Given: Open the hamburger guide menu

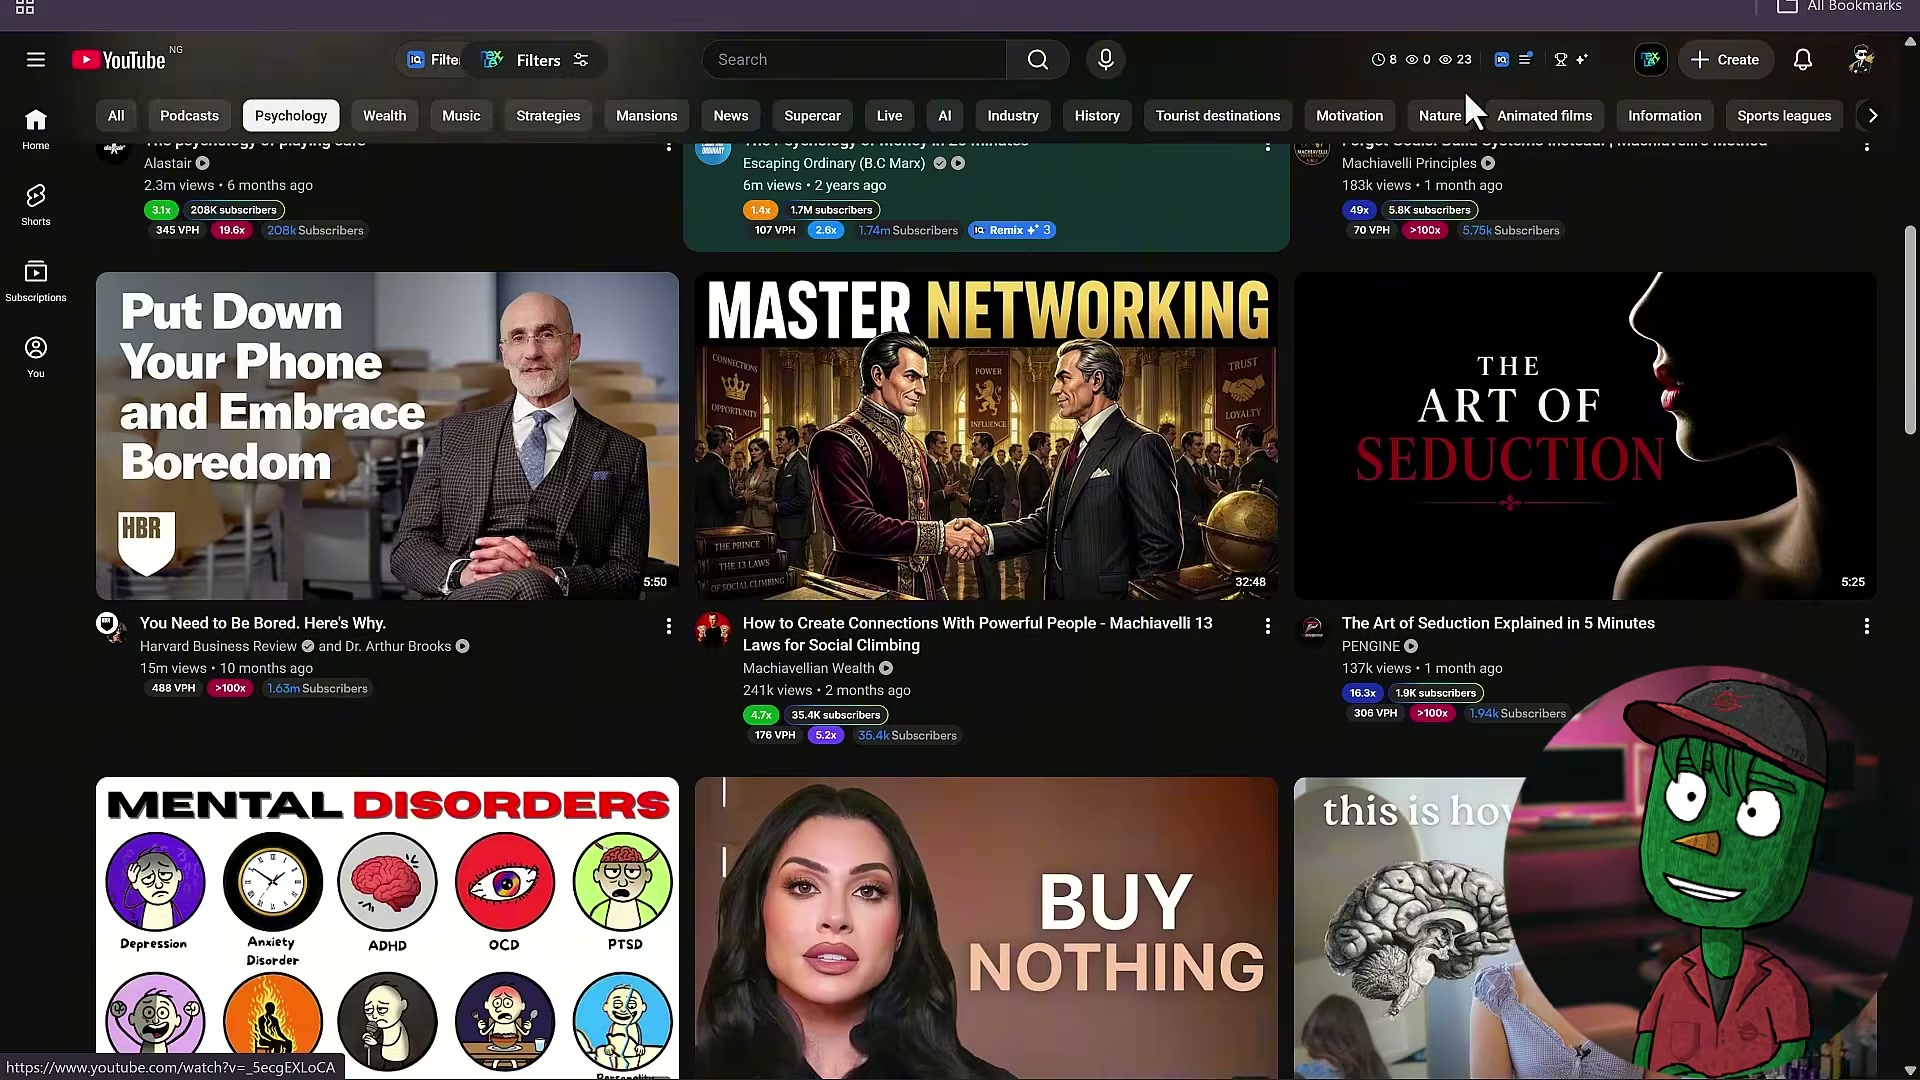Looking at the screenshot, I should 36,60.
